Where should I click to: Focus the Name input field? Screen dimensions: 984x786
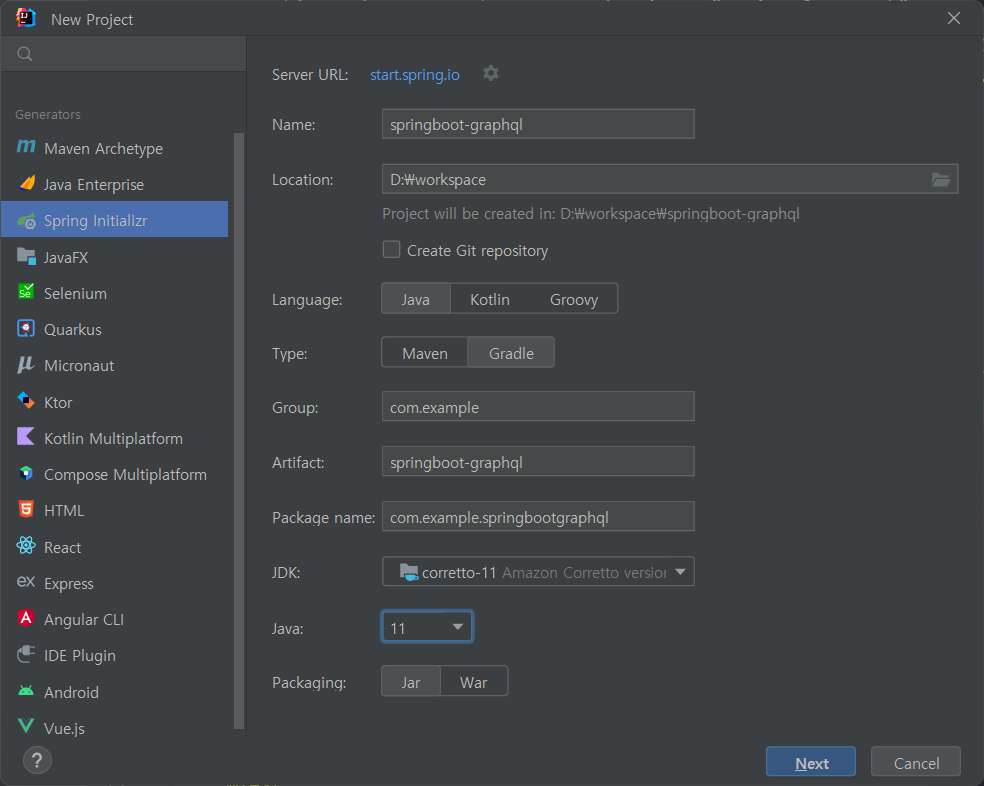pyautogui.click(x=538, y=124)
